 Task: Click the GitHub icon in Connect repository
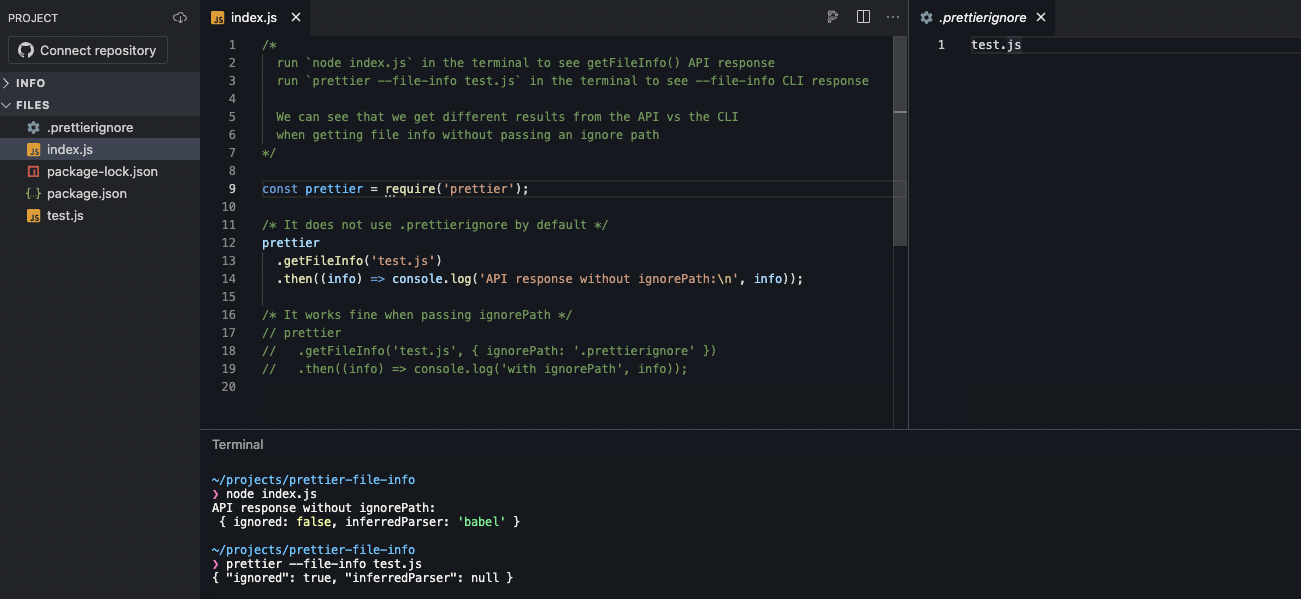[25, 50]
